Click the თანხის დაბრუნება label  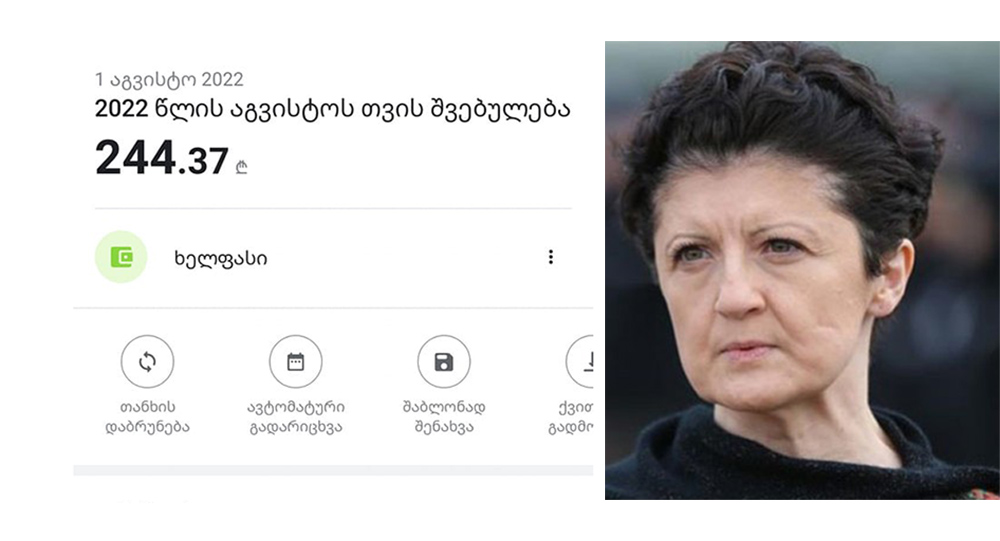coord(147,417)
